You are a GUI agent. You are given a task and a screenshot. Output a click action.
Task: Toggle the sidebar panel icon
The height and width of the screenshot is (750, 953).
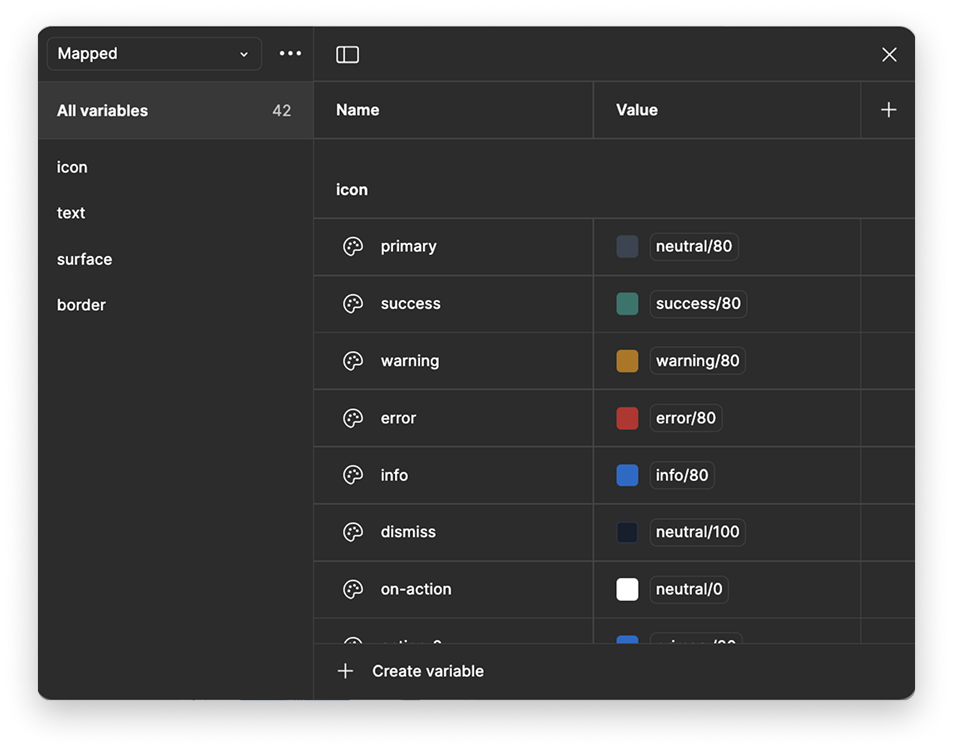point(347,55)
